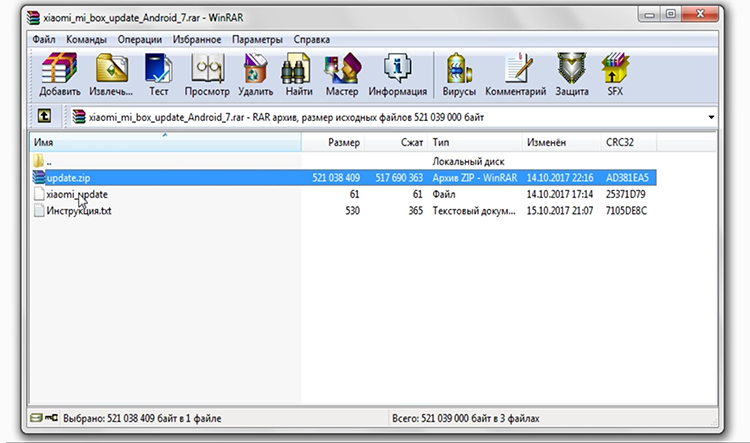The image size is (750, 443).
Task: Open the Операции menu
Action: point(140,40)
